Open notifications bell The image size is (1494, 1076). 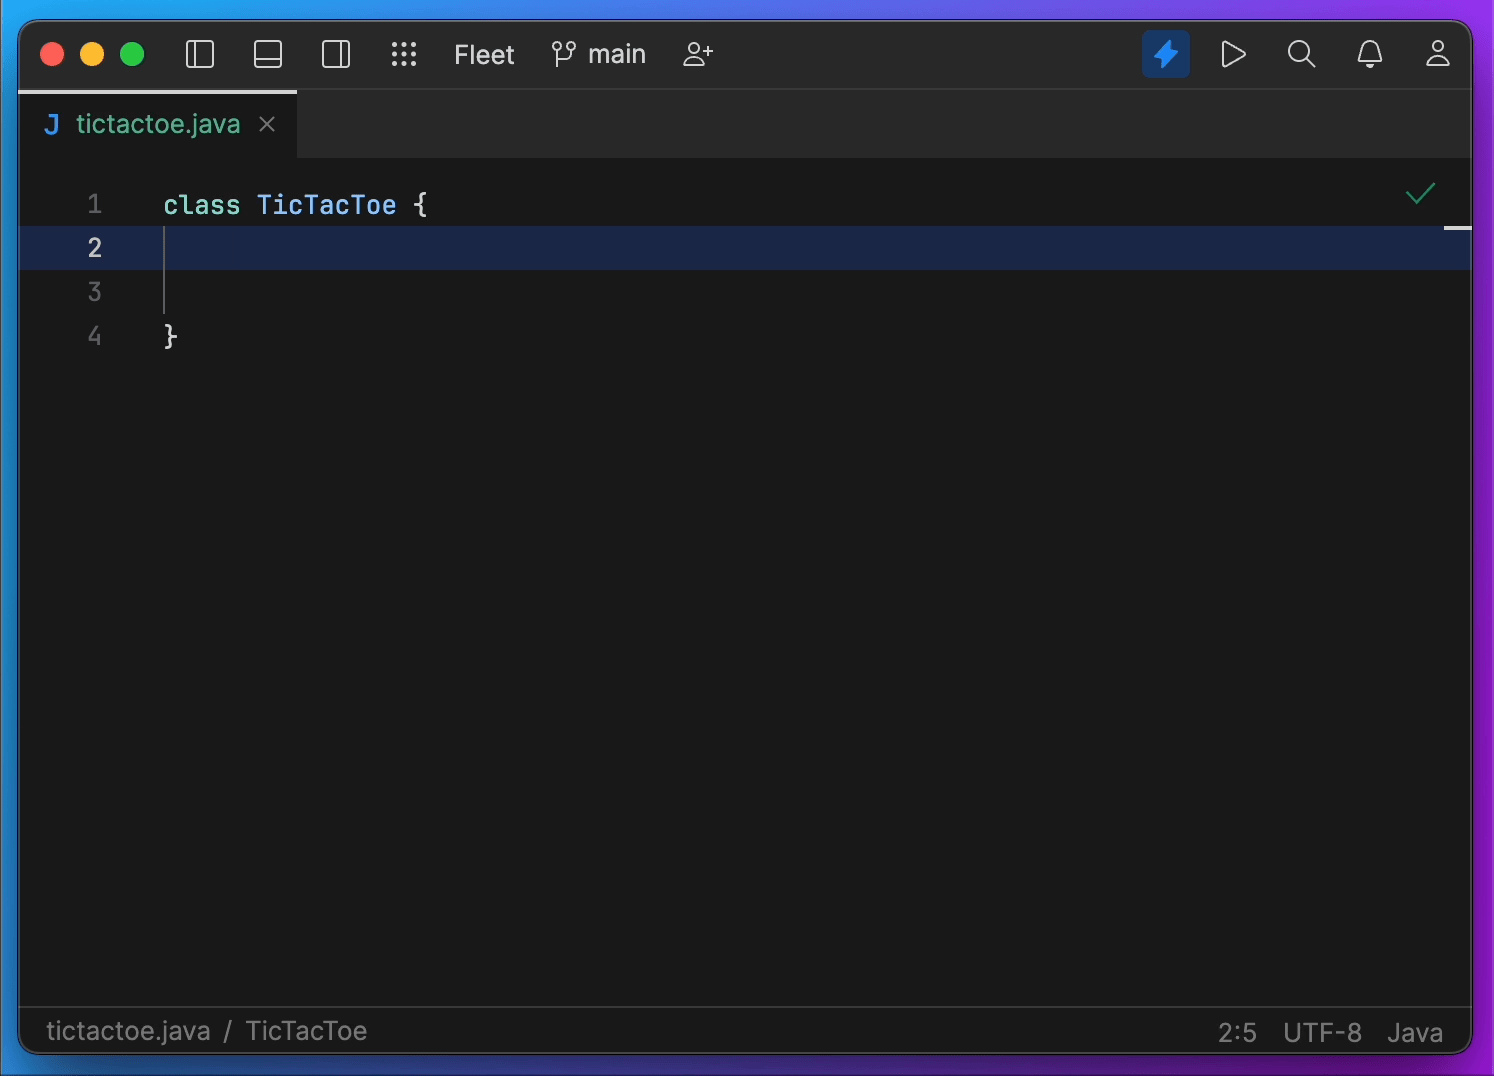click(1369, 54)
